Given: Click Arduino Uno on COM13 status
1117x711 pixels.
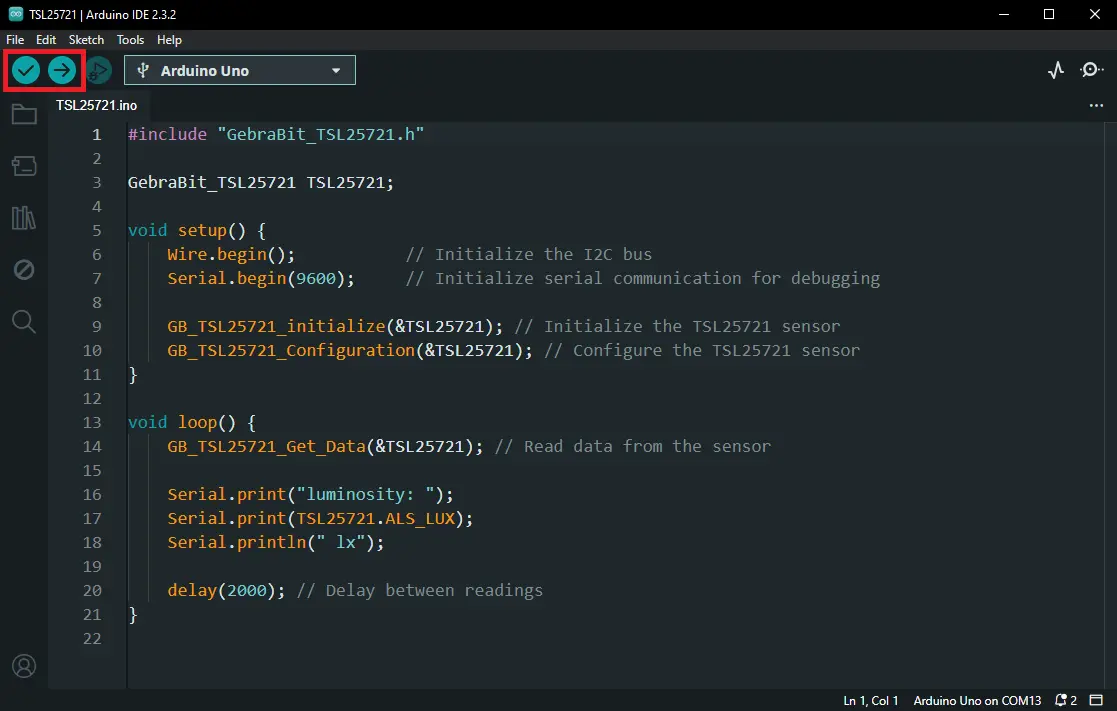Looking at the screenshot, I should point(977,700).
